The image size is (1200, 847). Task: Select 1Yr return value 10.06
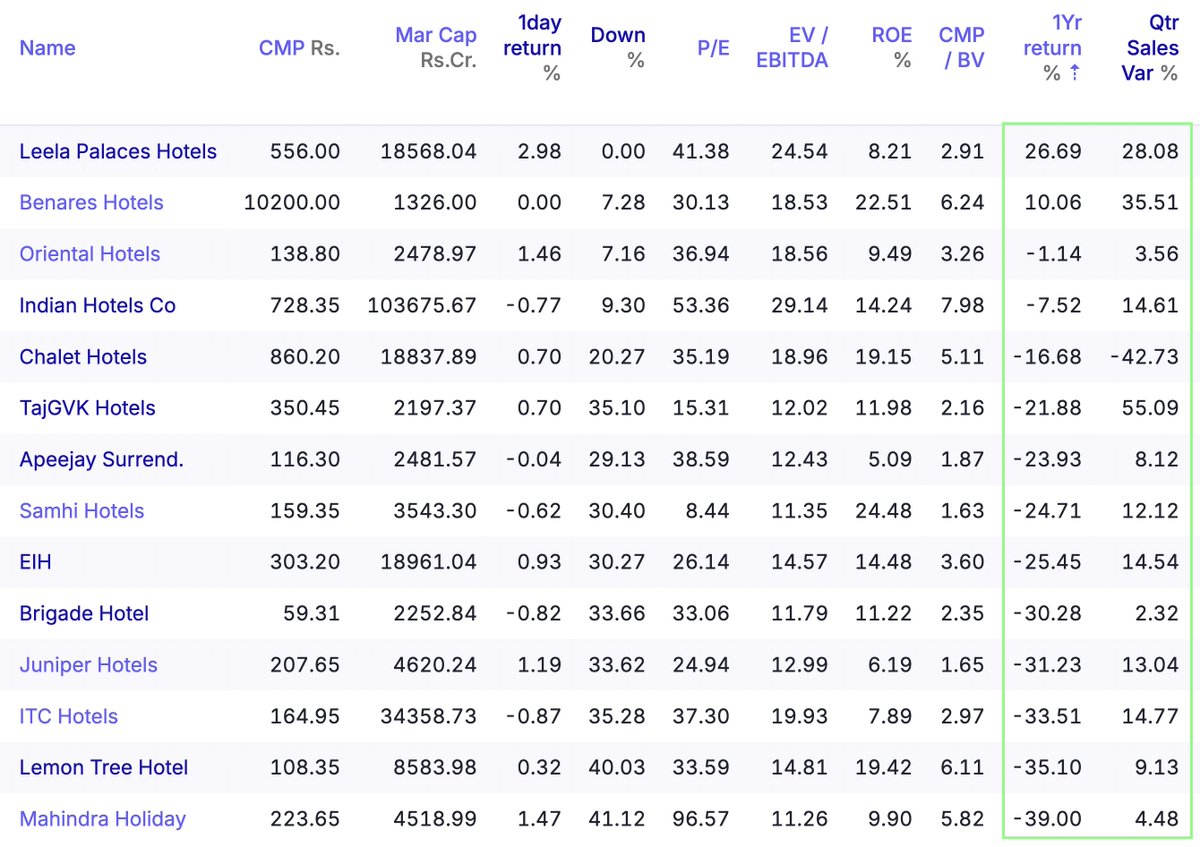1053,203
